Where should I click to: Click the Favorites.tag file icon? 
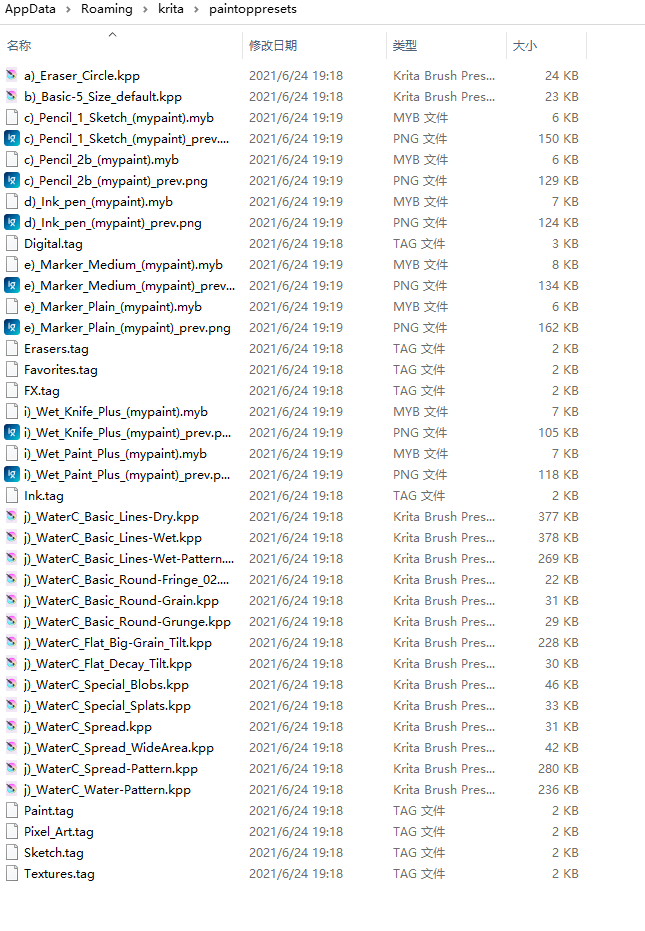(x=11, y=369)
